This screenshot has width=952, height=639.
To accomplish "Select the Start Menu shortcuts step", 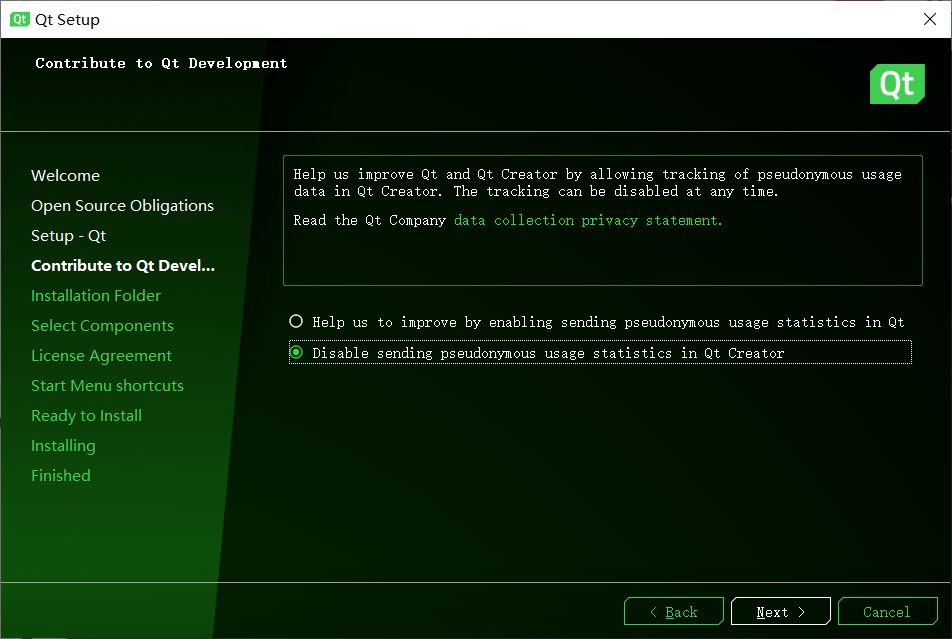I will [x=107, y=386].
